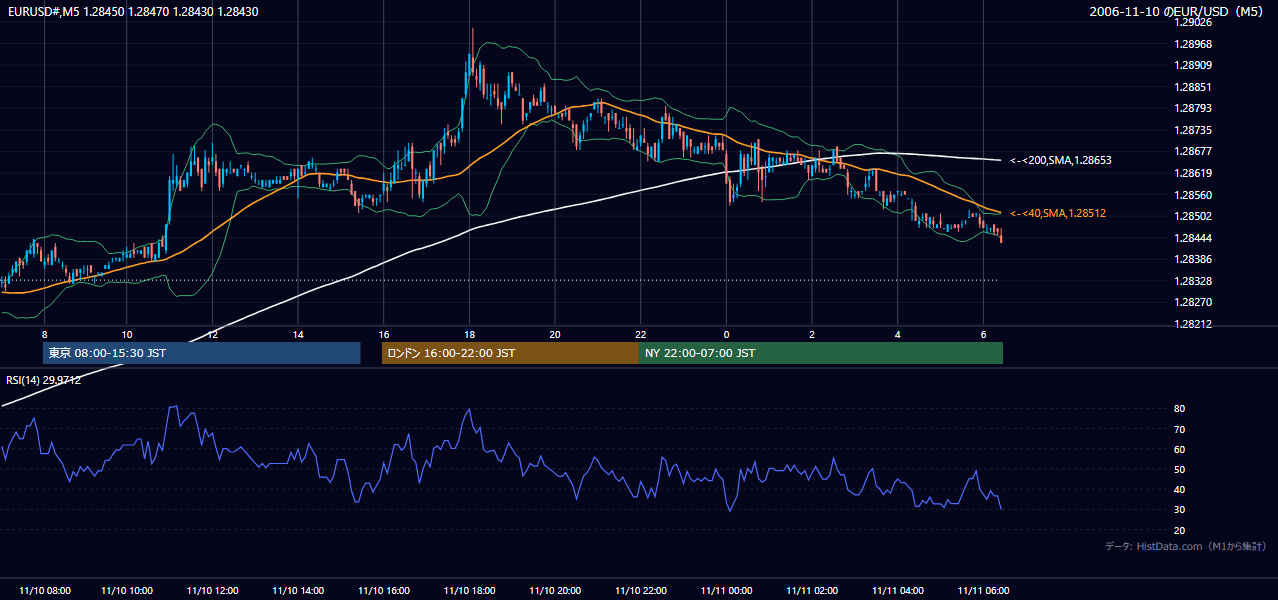The width and height of the screenshot is (1278, 600).
Task: Click the 11/10 20:00 time label
Action: [555, 590]
